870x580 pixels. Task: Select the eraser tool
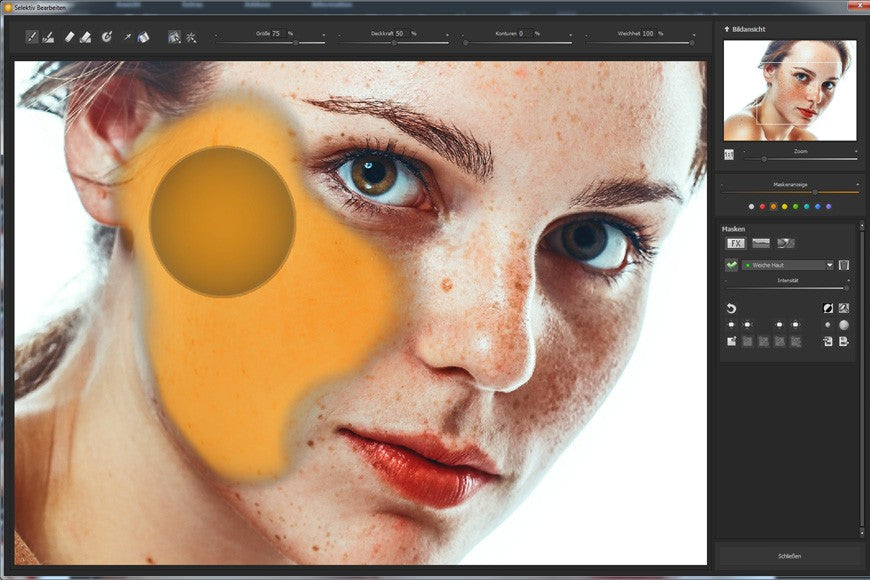pyautogui.click(x=69, y=37)
